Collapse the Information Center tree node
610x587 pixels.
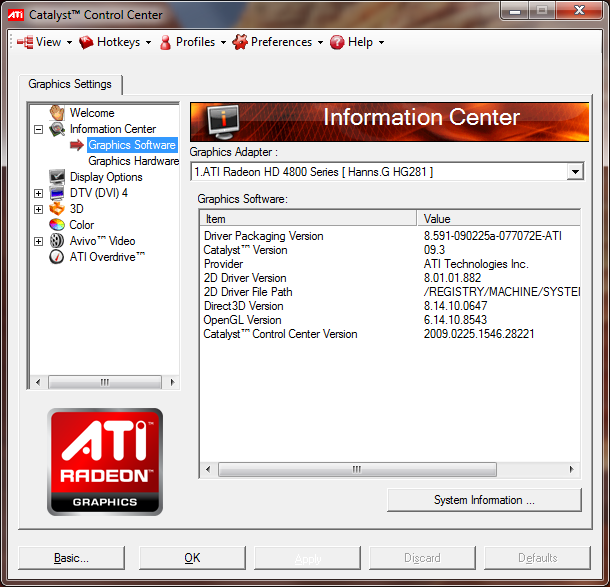pos(38,129)
